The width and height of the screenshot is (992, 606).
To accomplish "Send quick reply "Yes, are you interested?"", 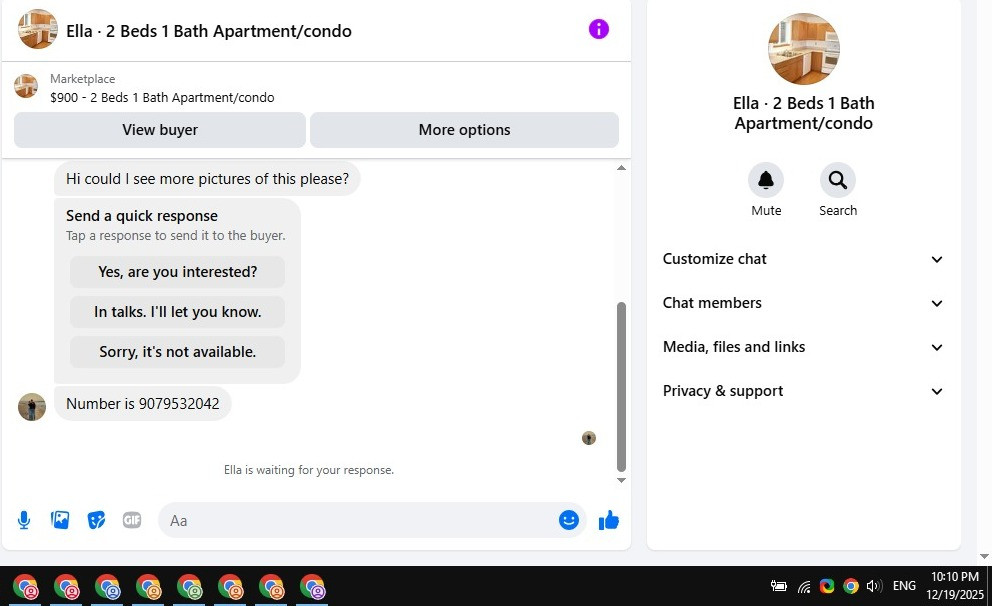I will 177,272.
